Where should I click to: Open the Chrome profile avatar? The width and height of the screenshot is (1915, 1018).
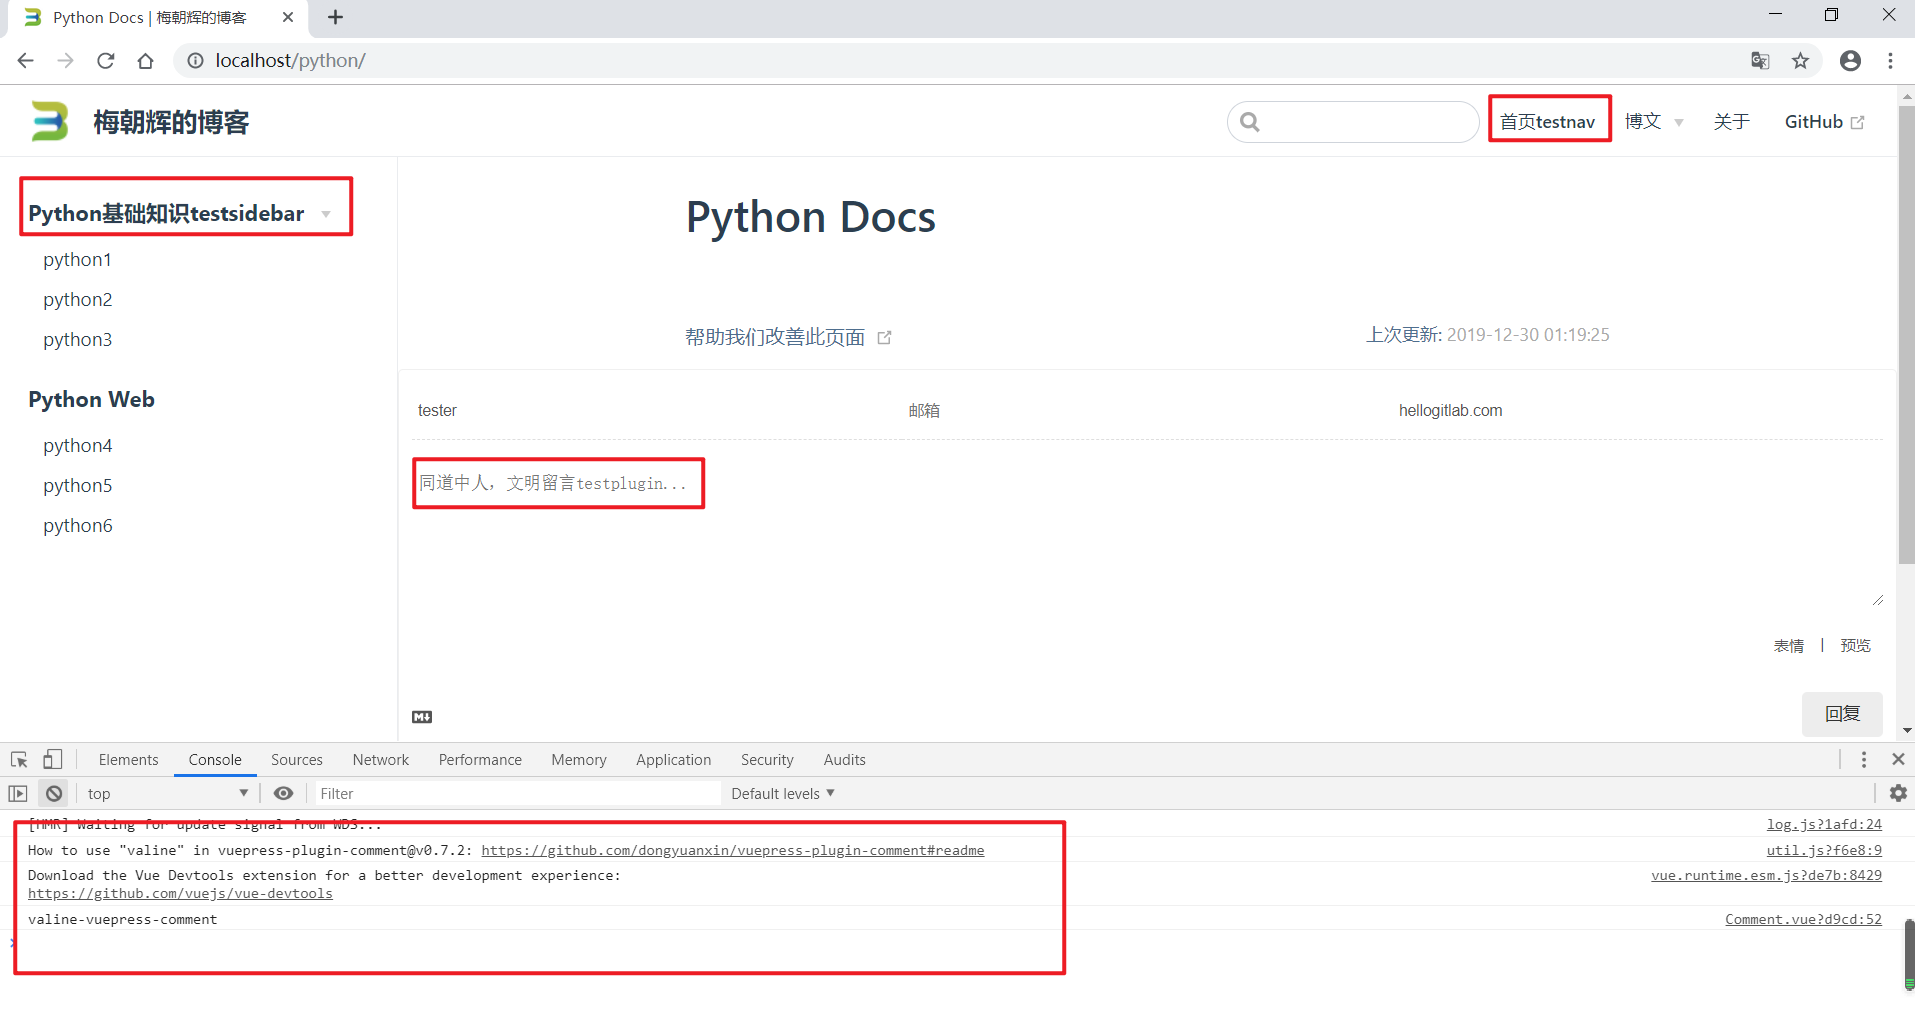pyautogui.click(x=1850, y=61)
